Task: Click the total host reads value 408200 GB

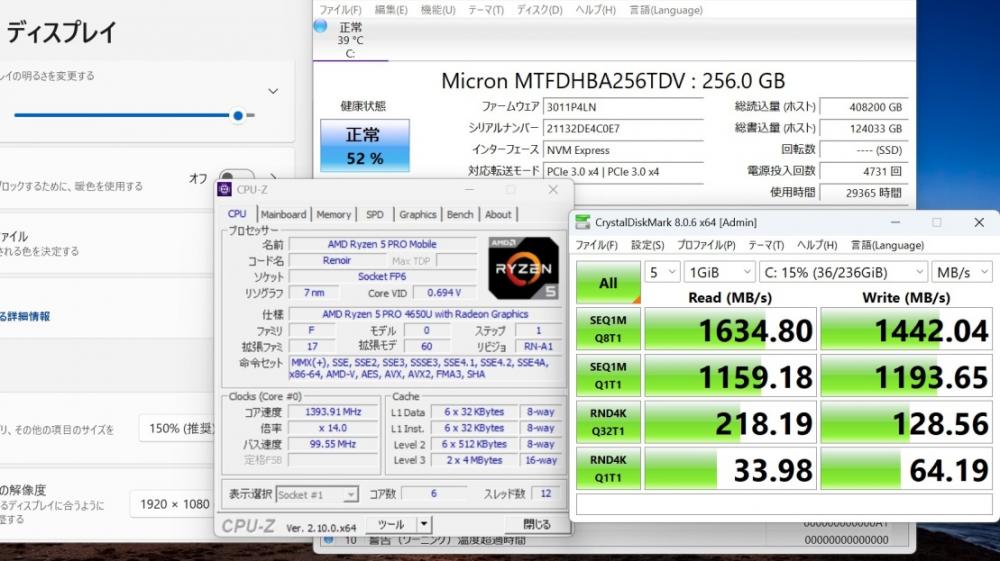Action: tap(863, 107)
